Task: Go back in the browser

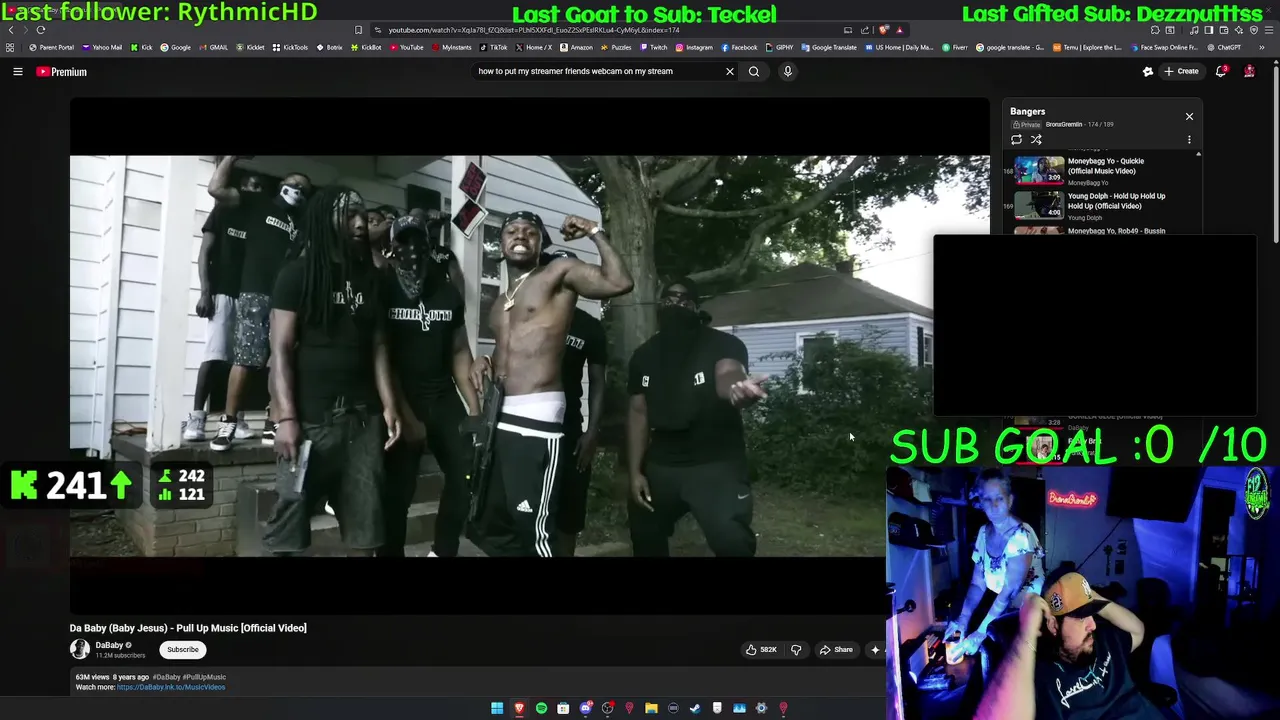Action: click(11, 30)
